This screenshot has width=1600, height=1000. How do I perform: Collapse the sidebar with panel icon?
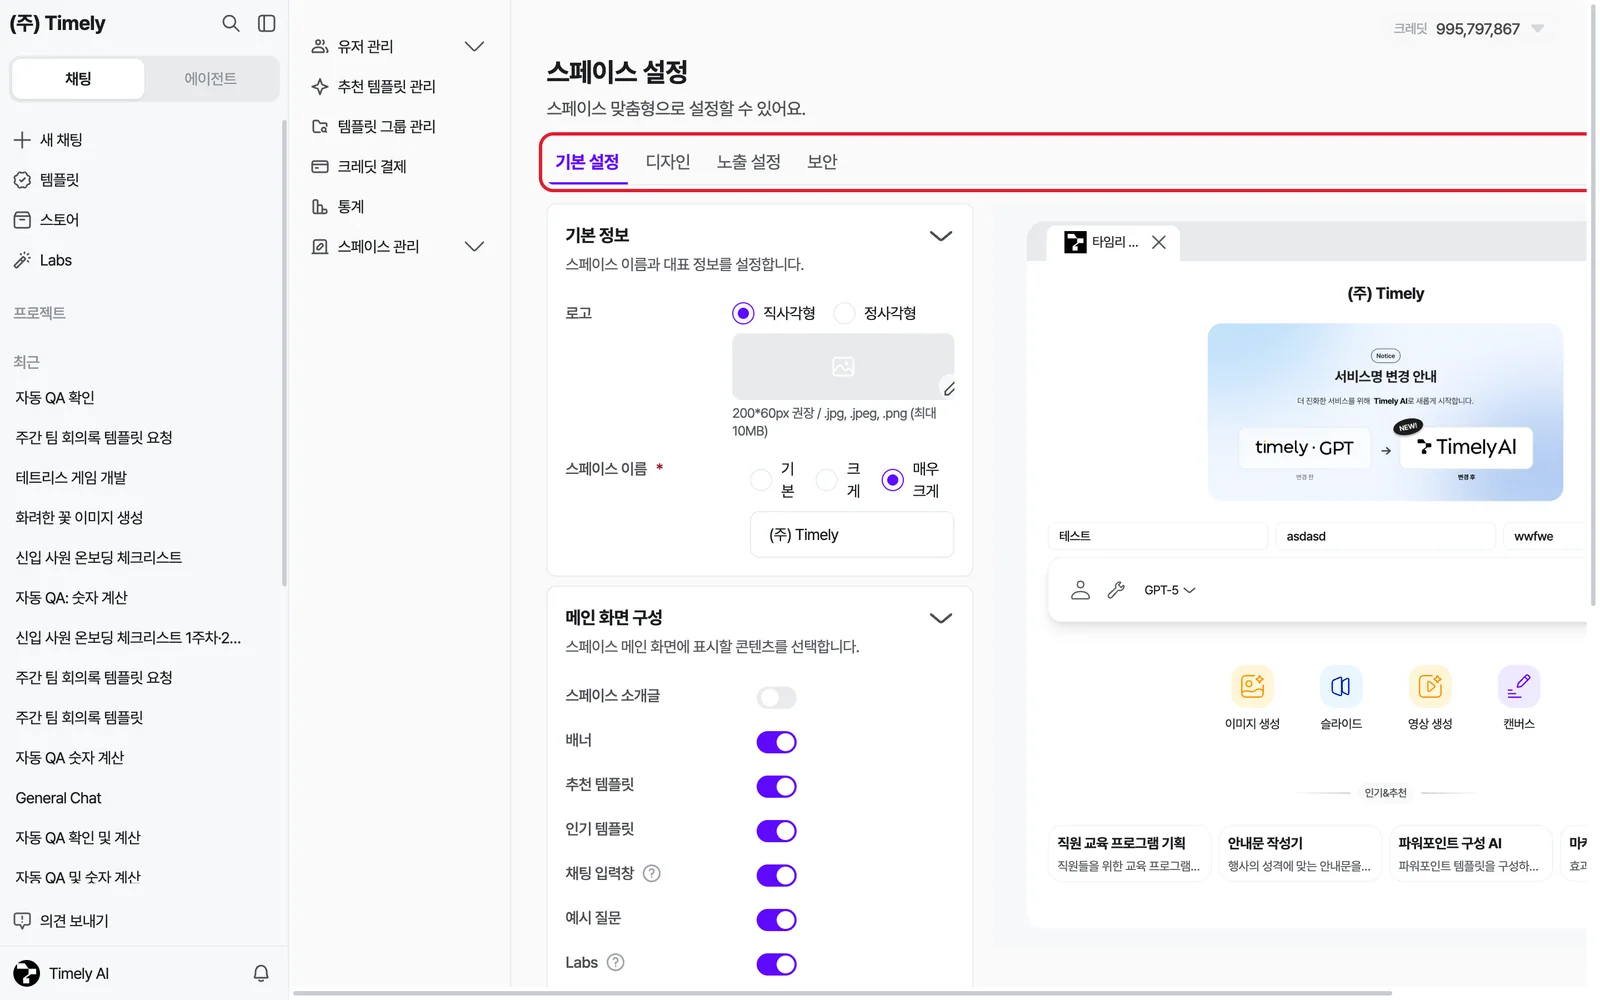click(x=267, y=23)
